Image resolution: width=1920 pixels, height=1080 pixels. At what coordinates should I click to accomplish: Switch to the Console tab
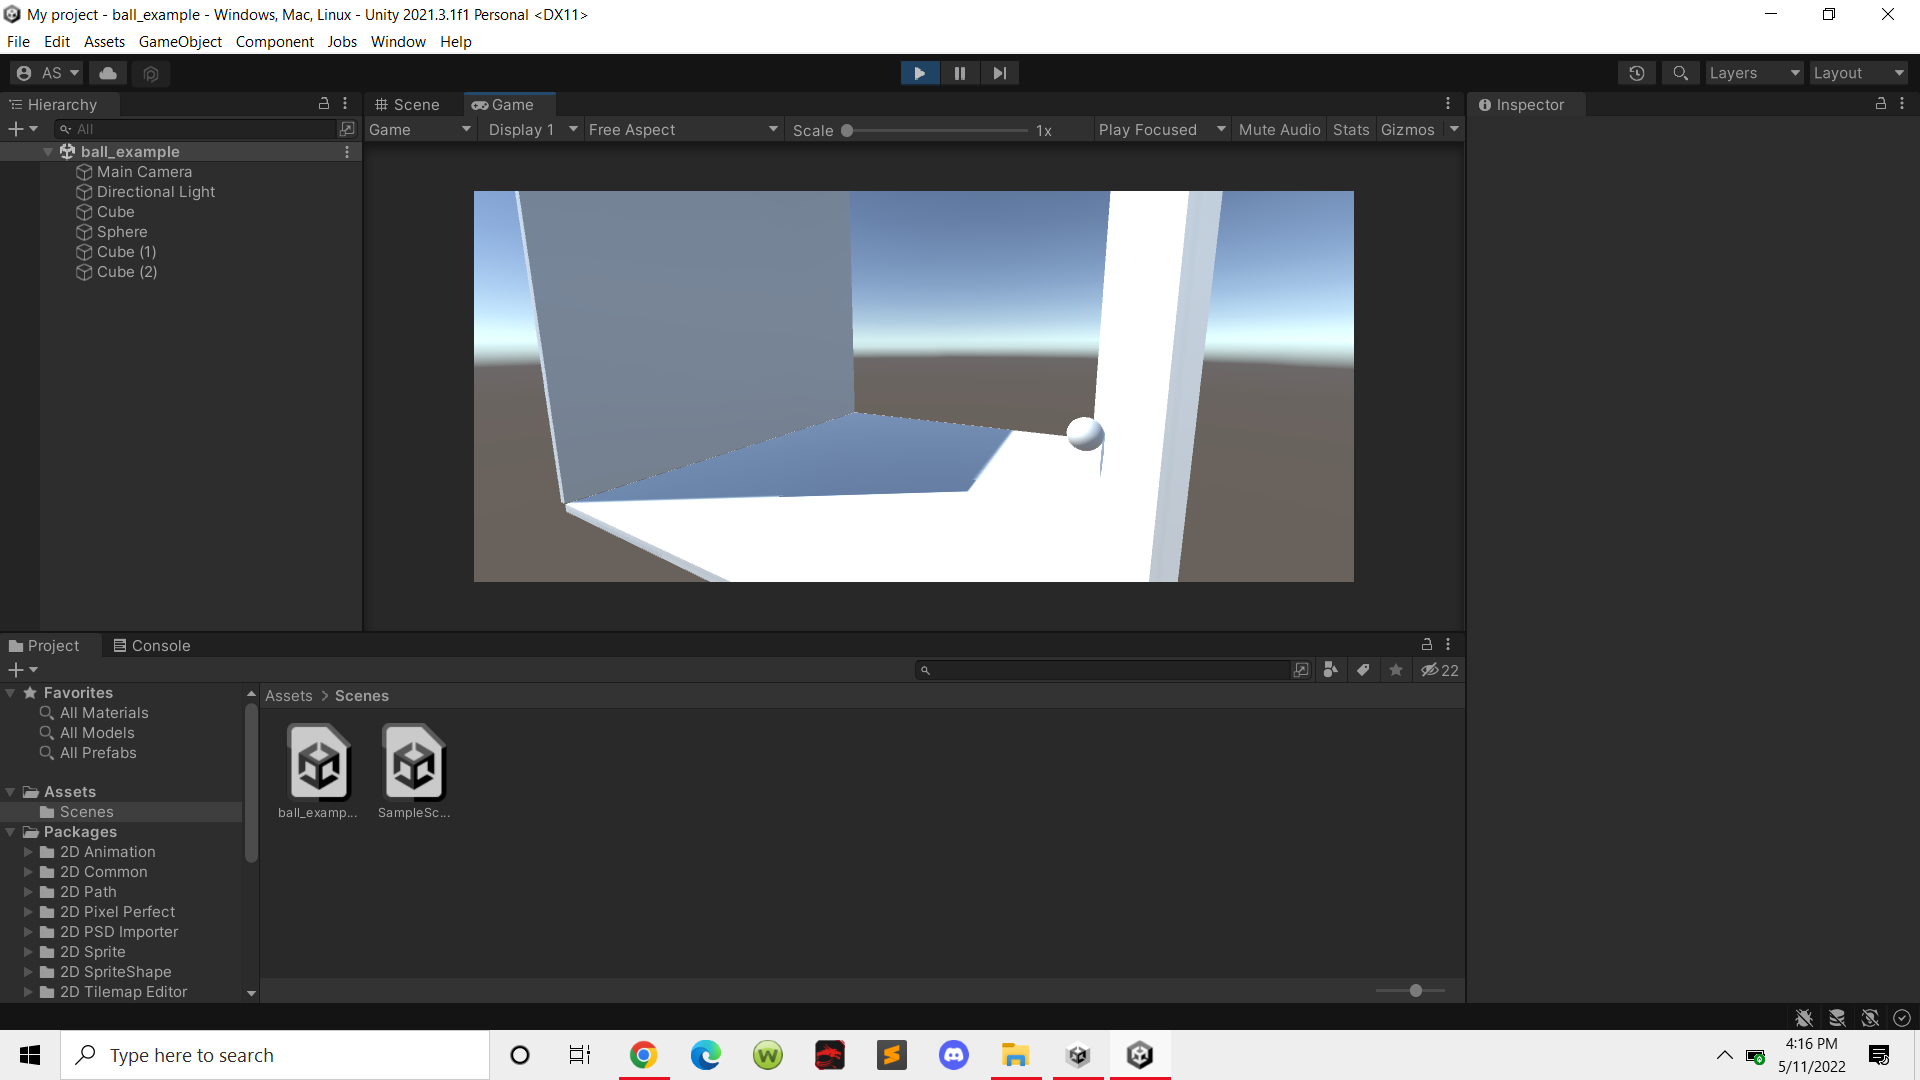152,646
